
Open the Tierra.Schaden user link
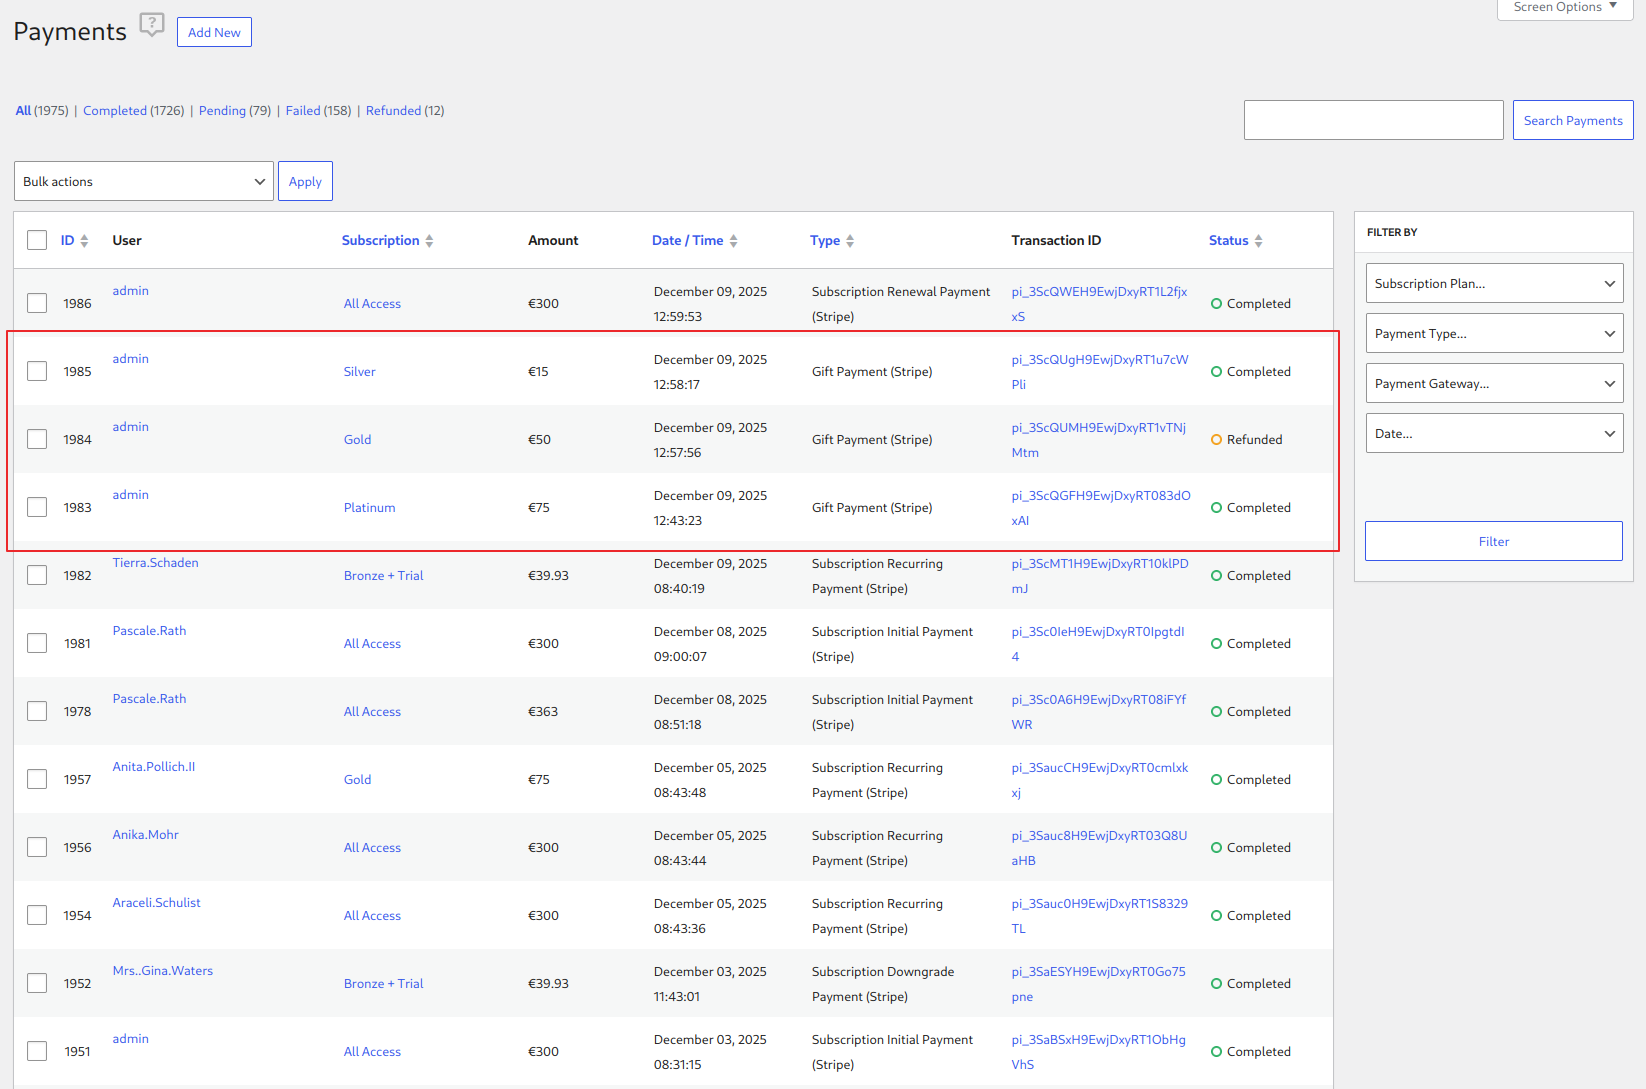155,563
